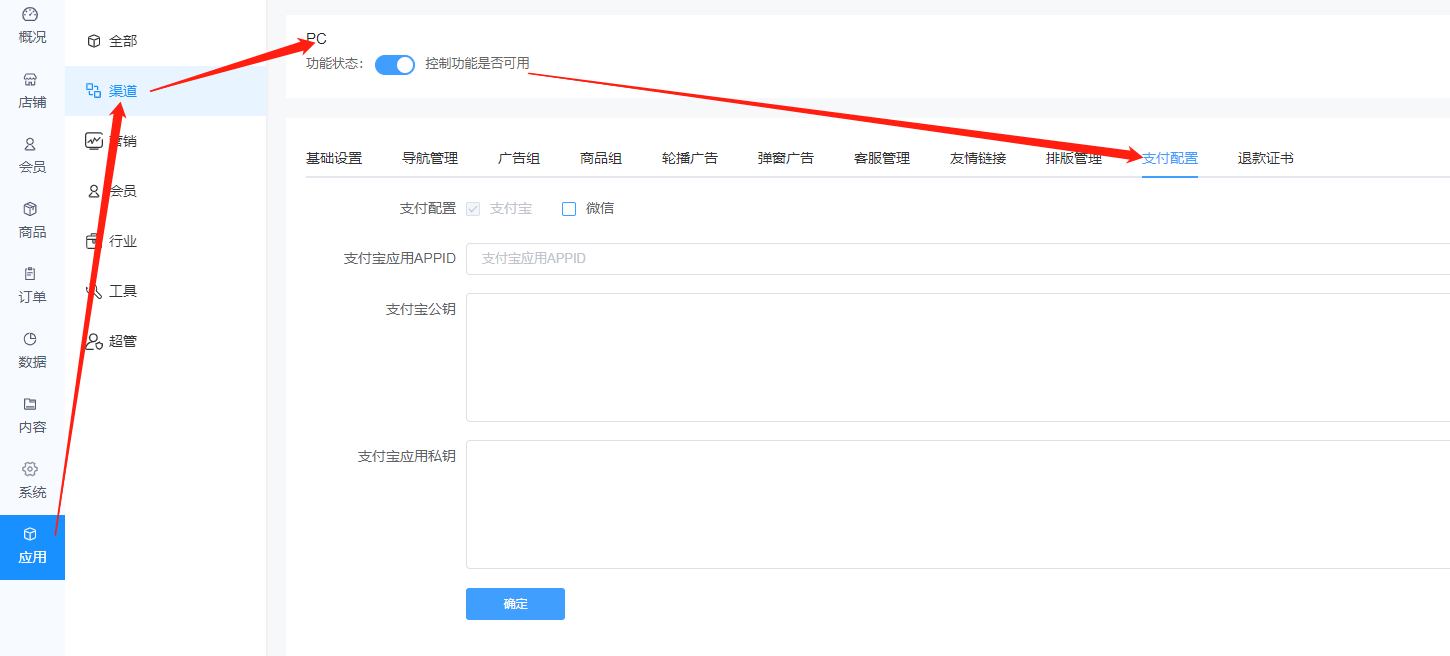Click the PC heading text
Image resolution: width=1450 pixels, height=656 pixels.
pos(316,39)
